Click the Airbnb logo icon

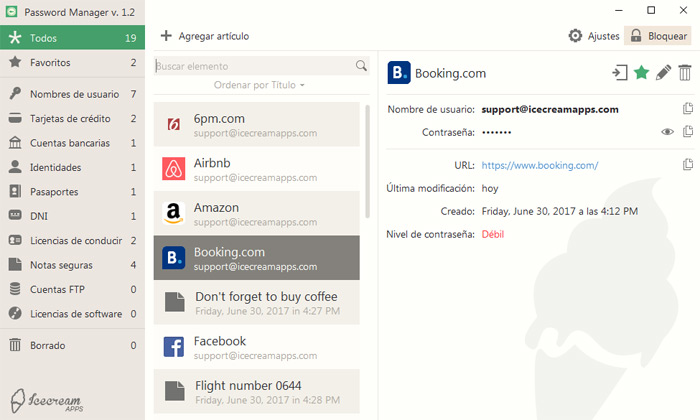pyautogui.click(x=174, y=169)
